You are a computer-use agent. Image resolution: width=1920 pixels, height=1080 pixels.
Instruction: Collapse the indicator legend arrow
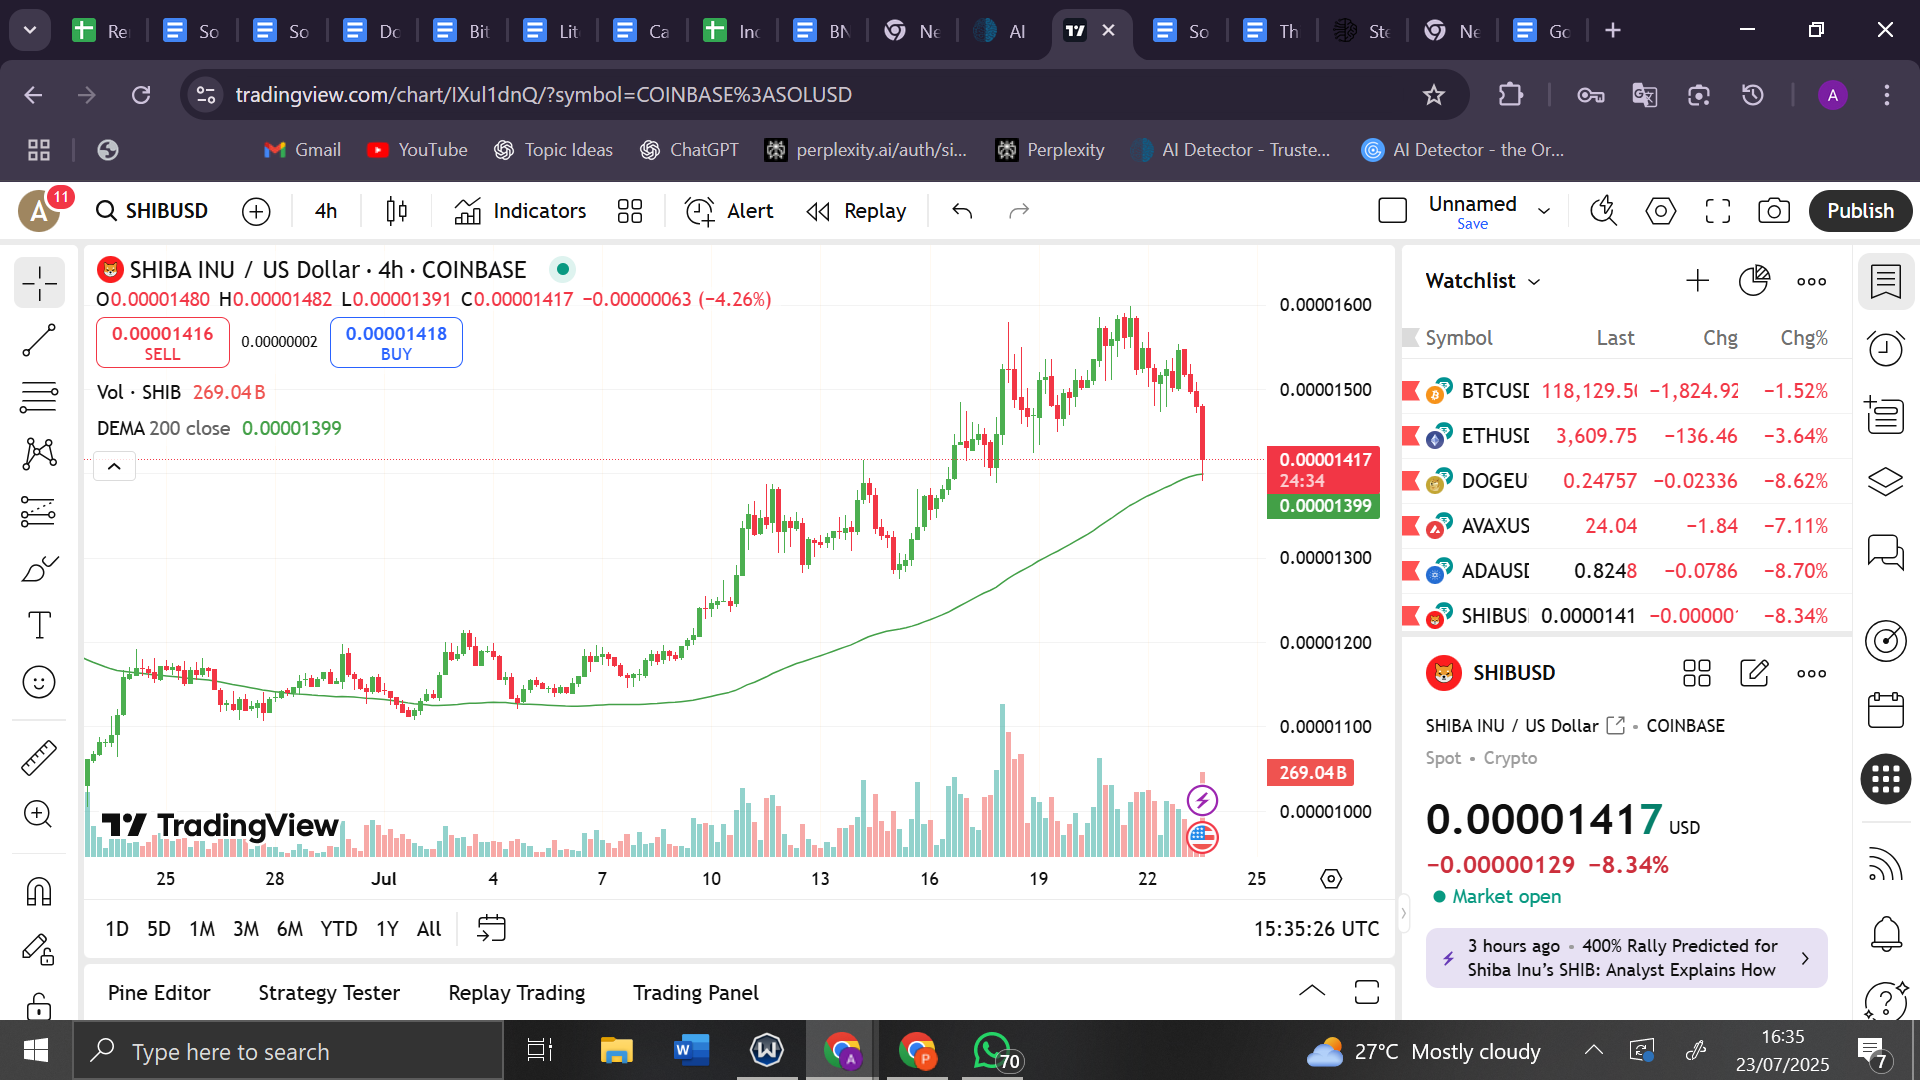coord(114,466)
